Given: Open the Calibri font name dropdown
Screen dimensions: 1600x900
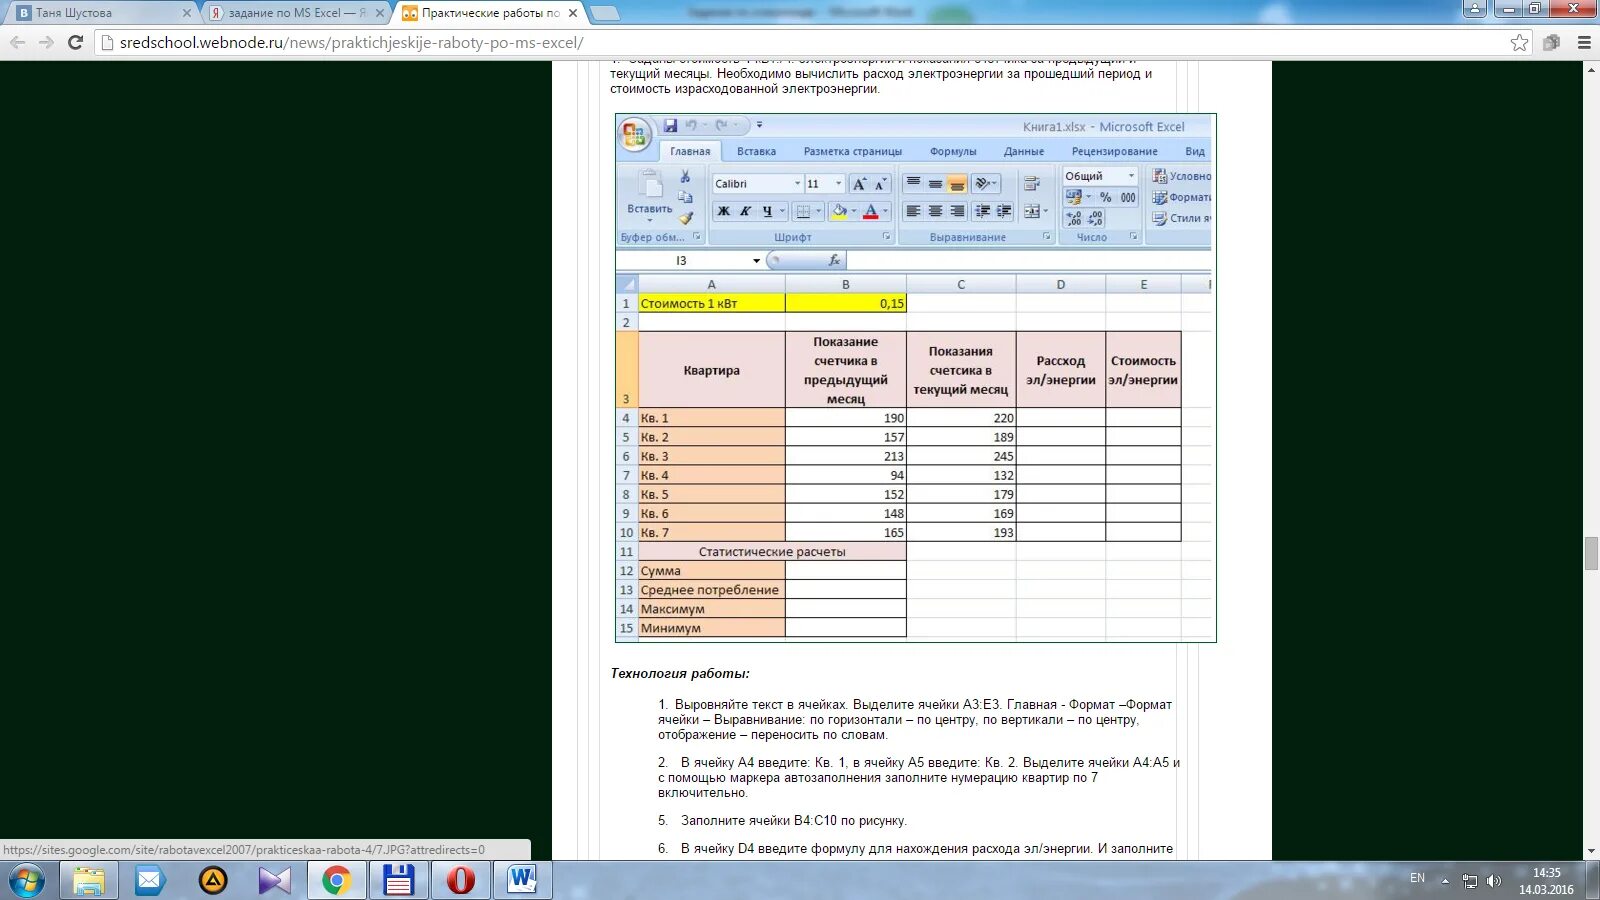Looking at the screenshot, I should (x=797, y=184).
